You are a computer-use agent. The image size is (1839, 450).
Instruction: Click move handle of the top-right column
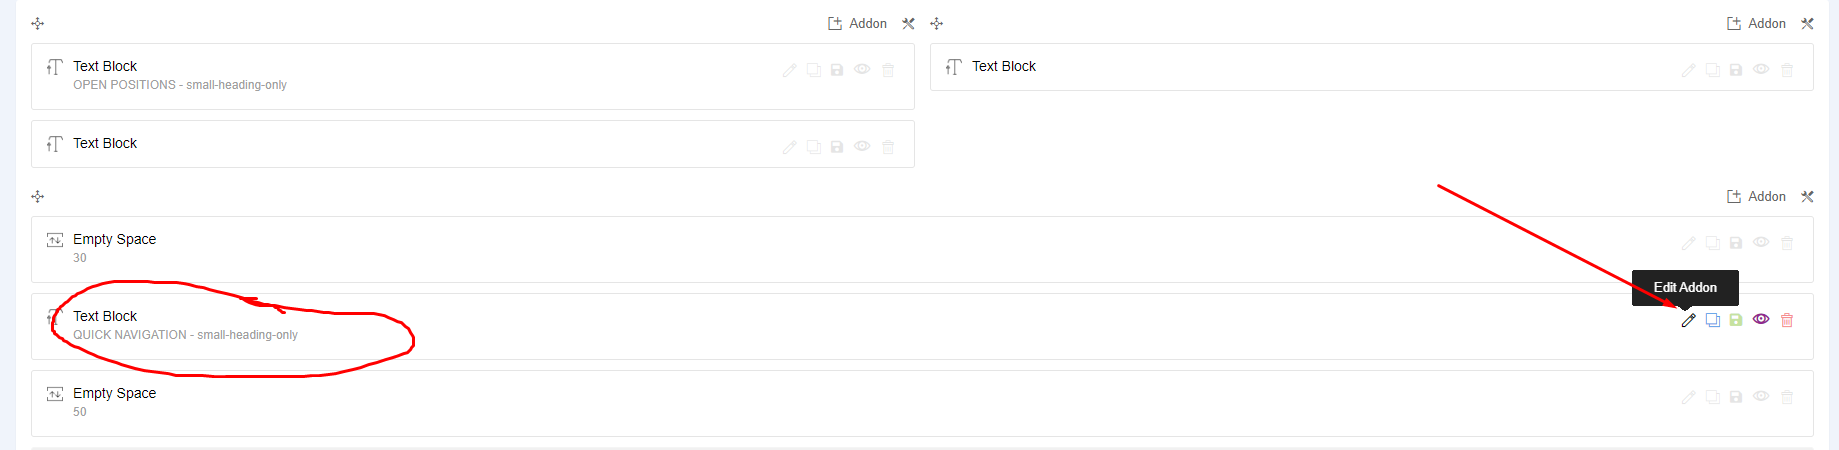937,23
